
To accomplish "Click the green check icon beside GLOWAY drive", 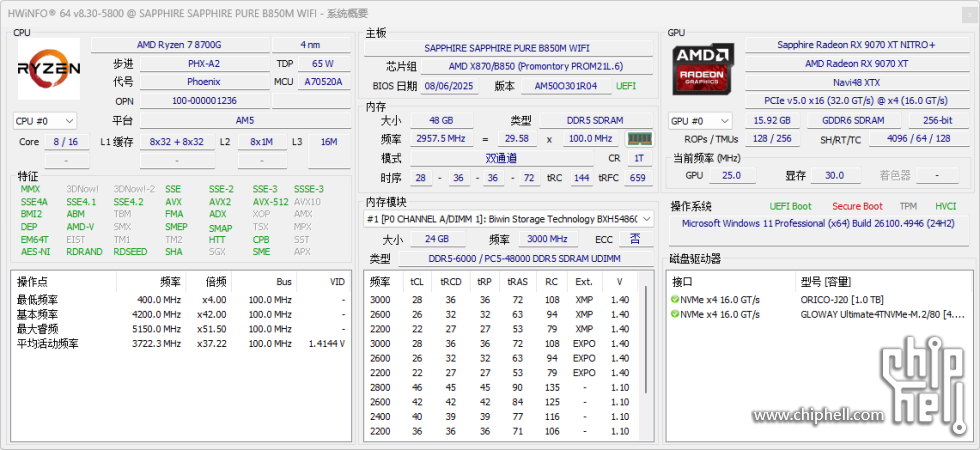I will (x=675, y=314).
